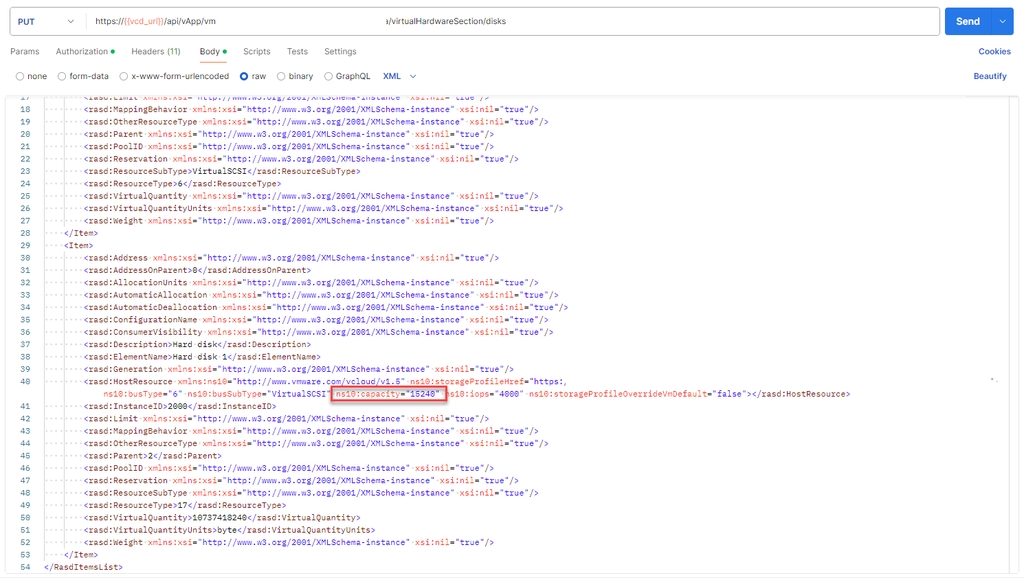The width and height of the screenshot is (1024, 578).
Task: Expand the Send options arrow
Action: [1003, 21]
